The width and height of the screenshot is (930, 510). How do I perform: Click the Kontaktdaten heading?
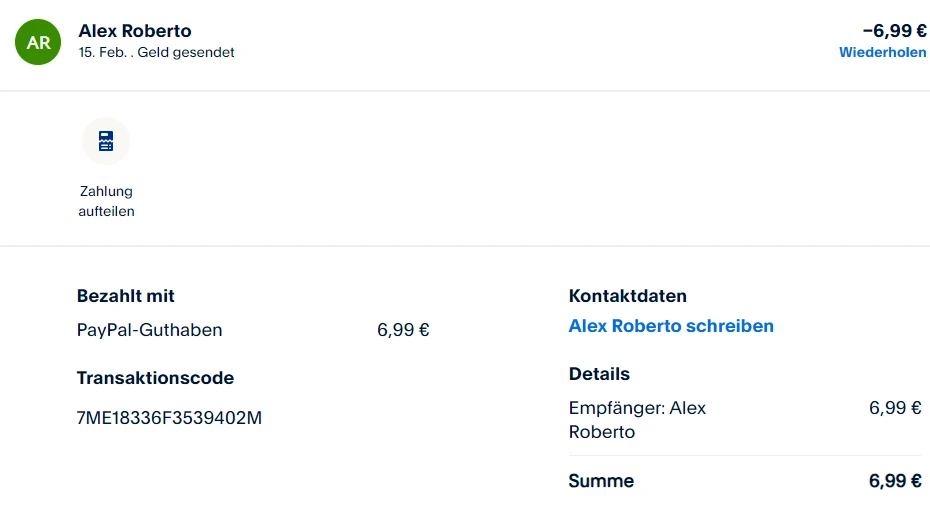627,296
